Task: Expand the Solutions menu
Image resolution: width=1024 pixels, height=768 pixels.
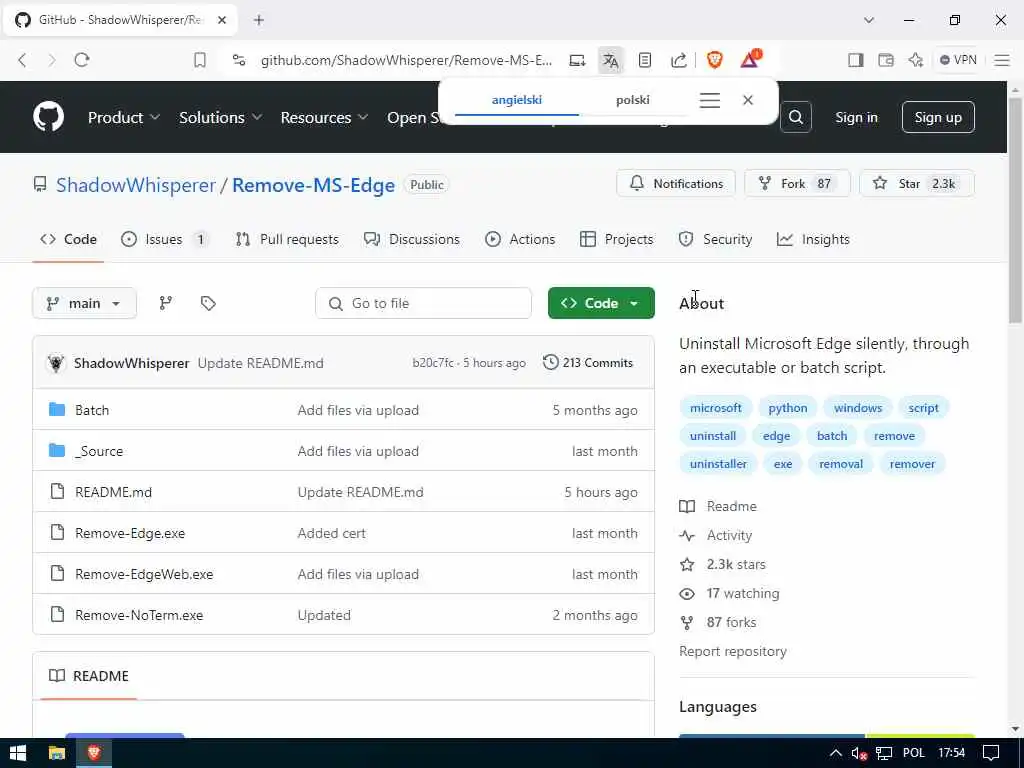Action: (221, 118)
